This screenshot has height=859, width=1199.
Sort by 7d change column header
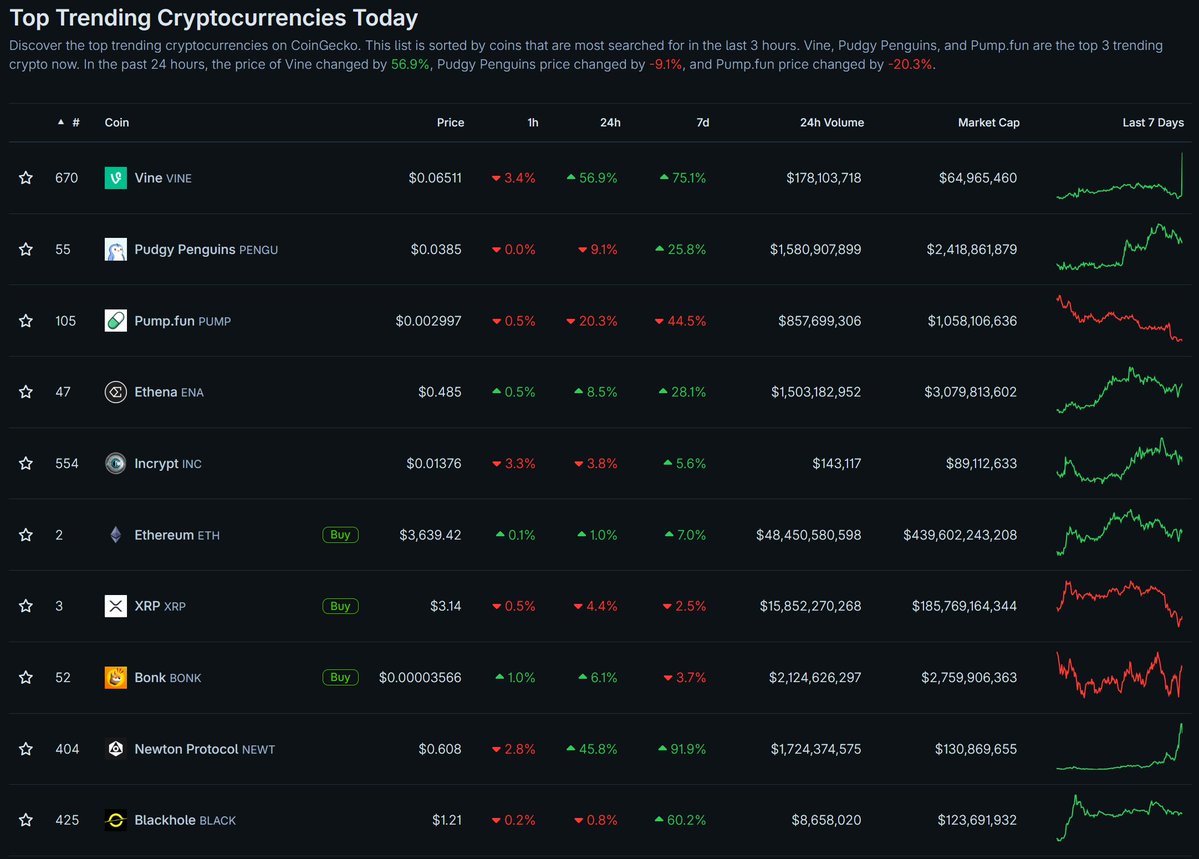pos(703,122)
